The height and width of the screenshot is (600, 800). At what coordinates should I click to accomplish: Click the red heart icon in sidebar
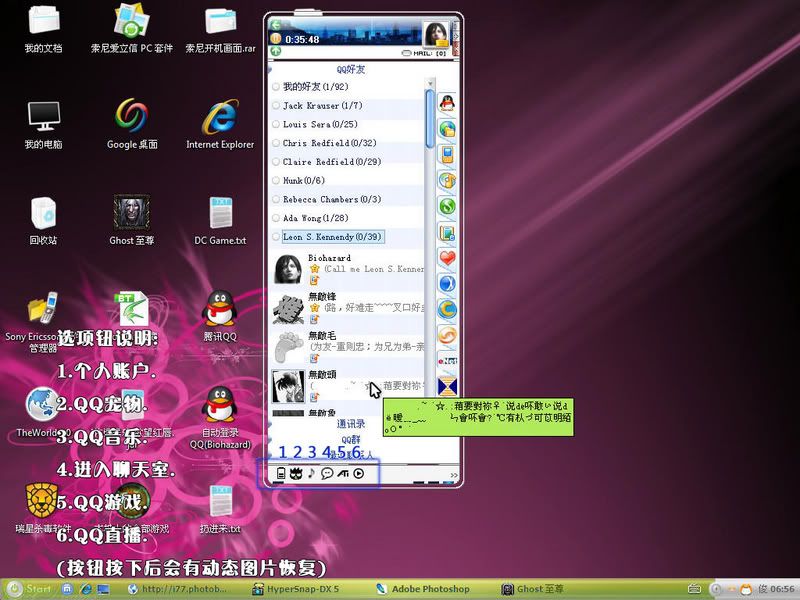click(448, 259)
